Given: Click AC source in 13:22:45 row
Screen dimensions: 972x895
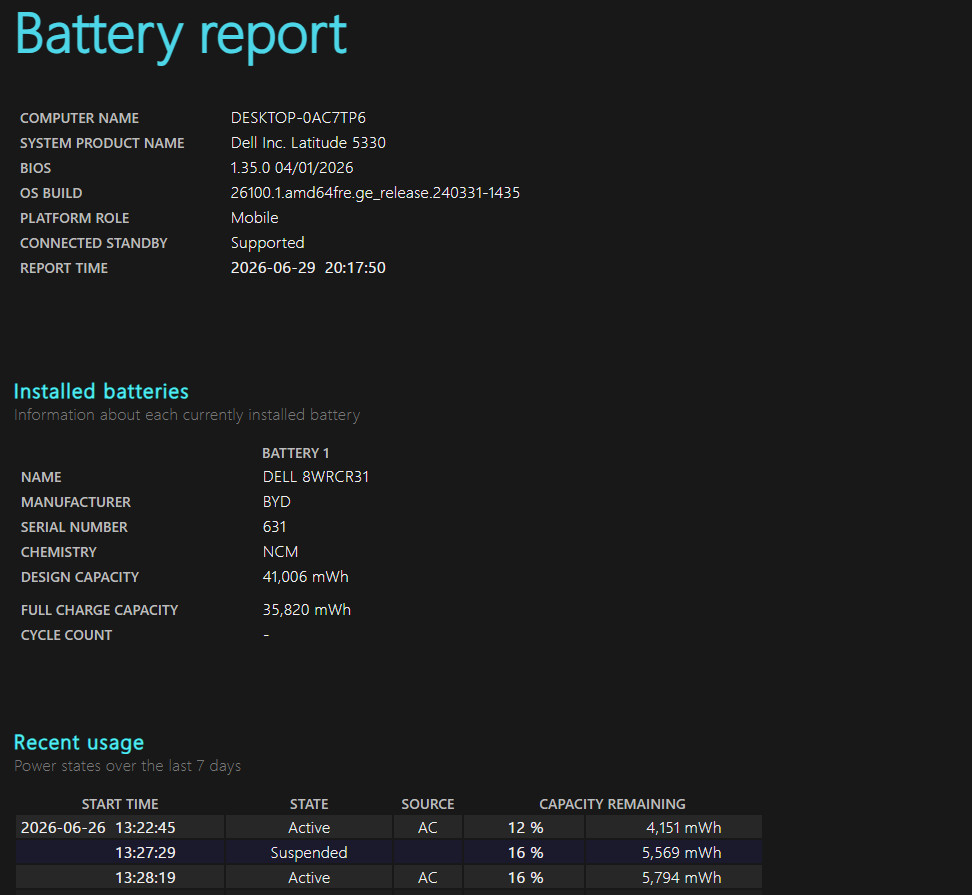Looking at the screenshot, I should point(428,827).
